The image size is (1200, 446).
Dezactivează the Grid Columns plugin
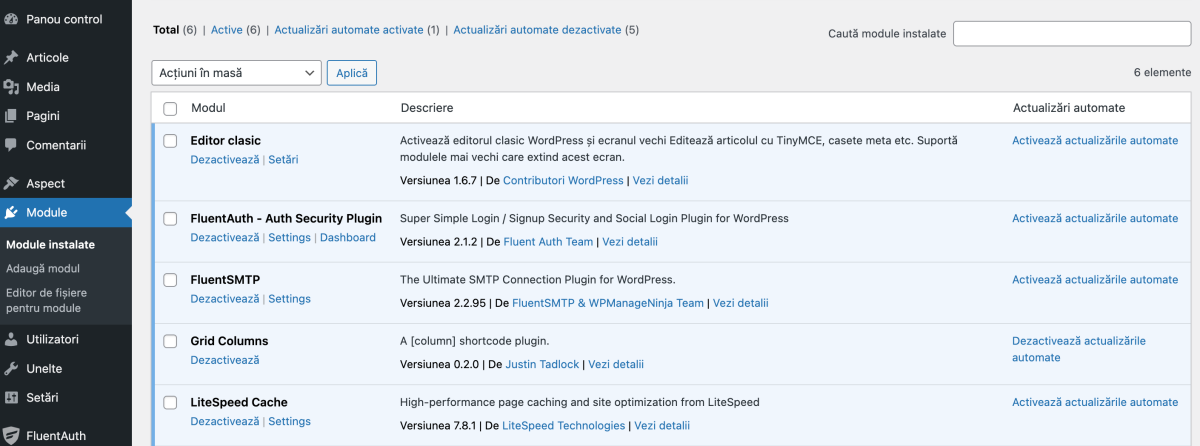pos(225,359)
